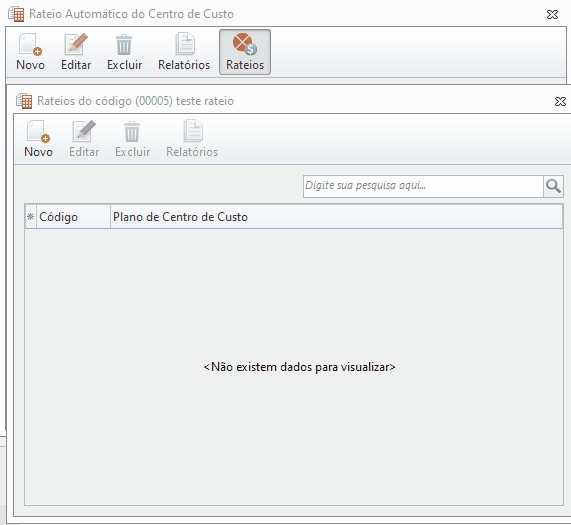Click the disabled Editar icon in Rateios do código window
The image size is (571, 525).
pos(84,139)
